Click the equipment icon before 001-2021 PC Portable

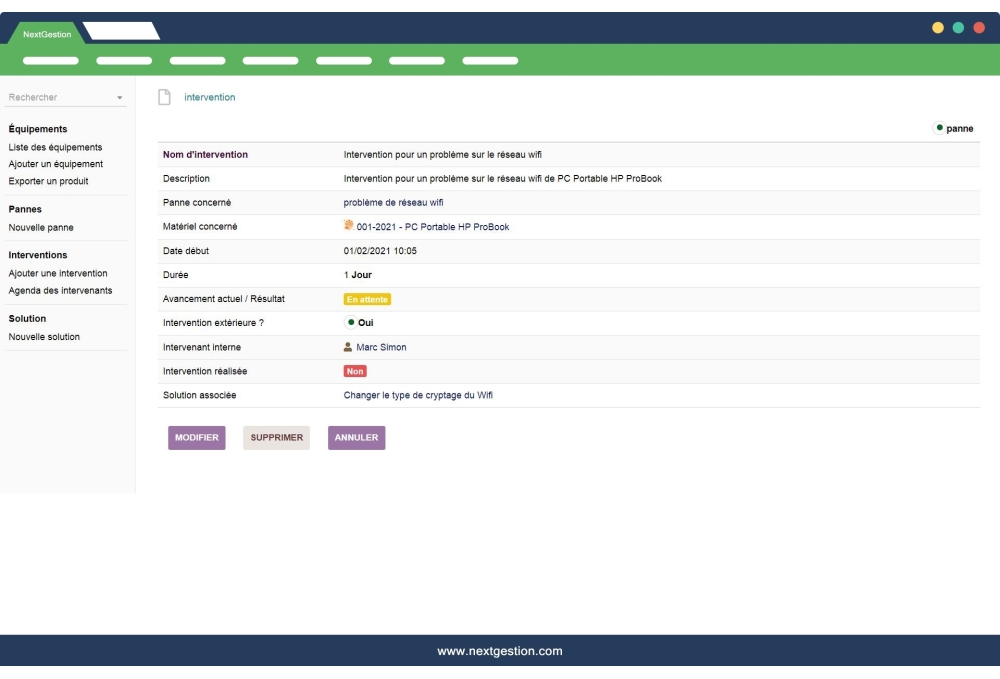pos(349,226)
